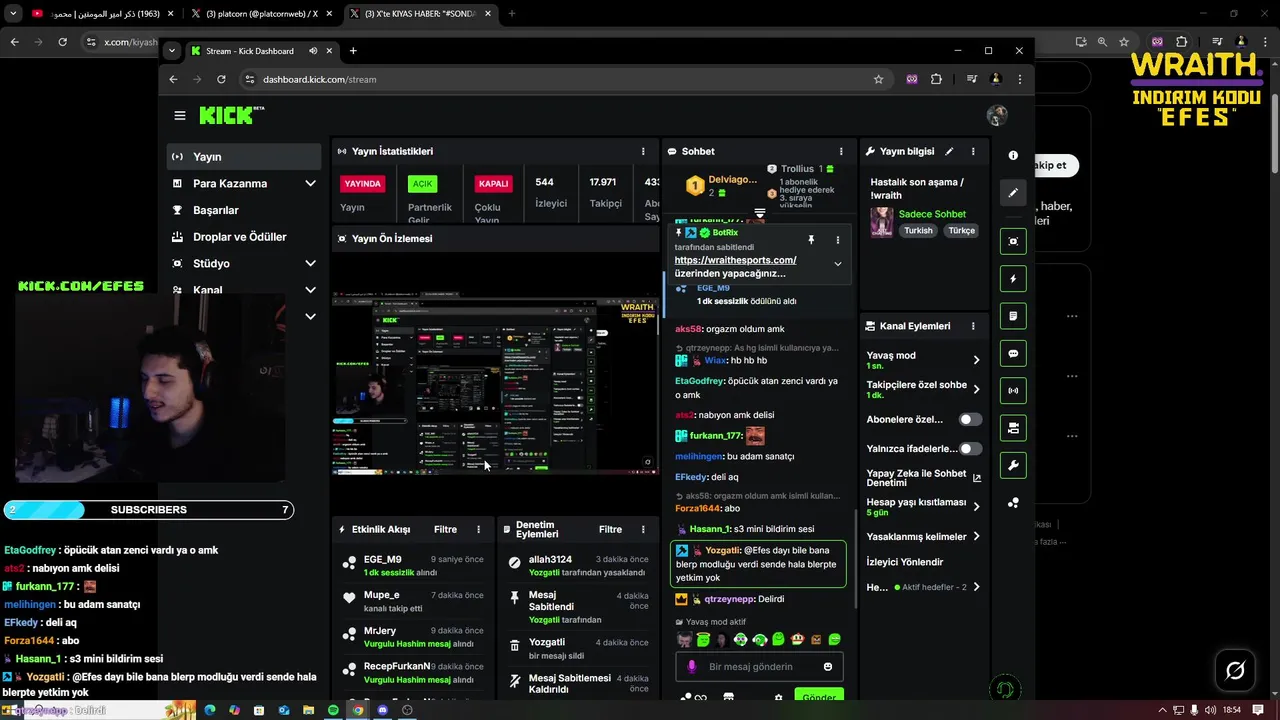Click the Sadece Sohbet category link
The image size is (1280, 720).
tap(932, 214)
